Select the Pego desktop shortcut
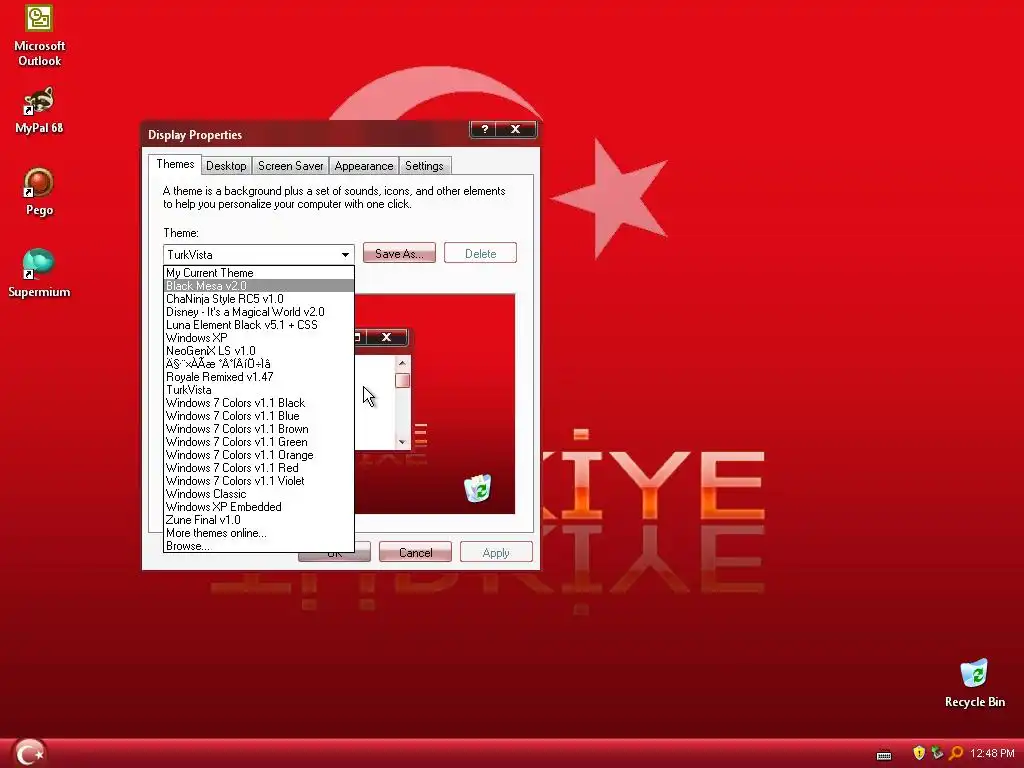1024x768 pixels. [39, 192]
